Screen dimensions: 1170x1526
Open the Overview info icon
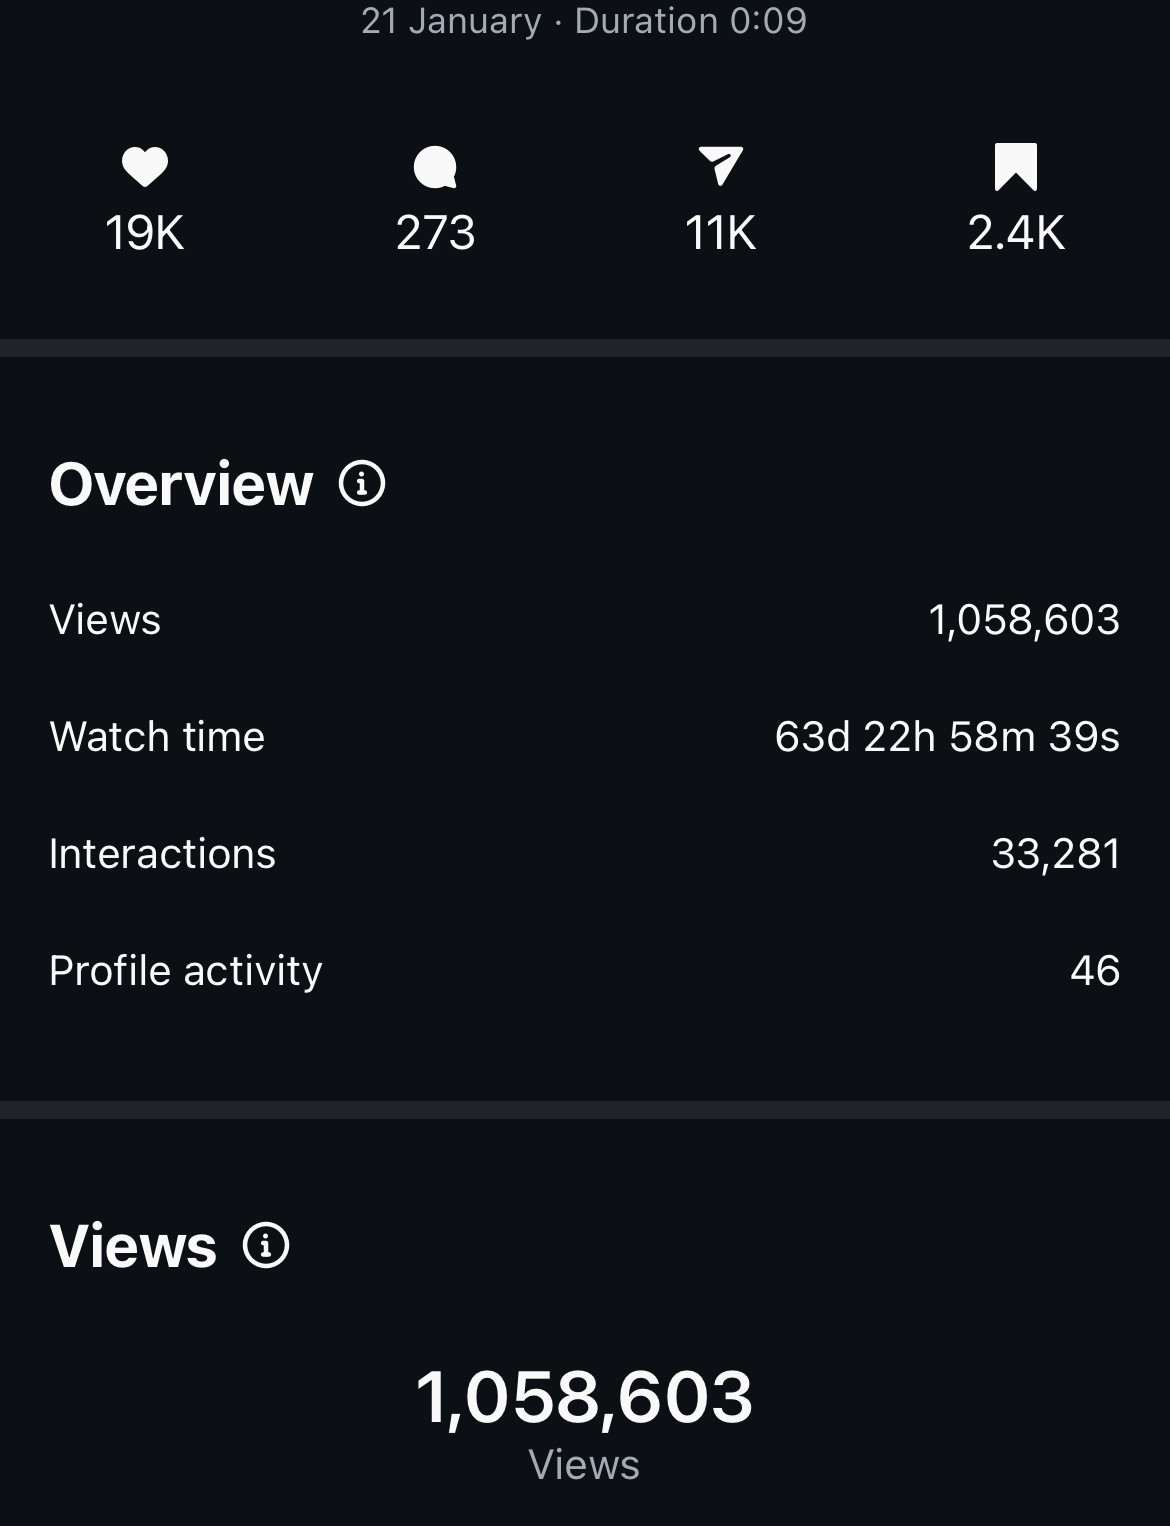[x=362, y=484]
